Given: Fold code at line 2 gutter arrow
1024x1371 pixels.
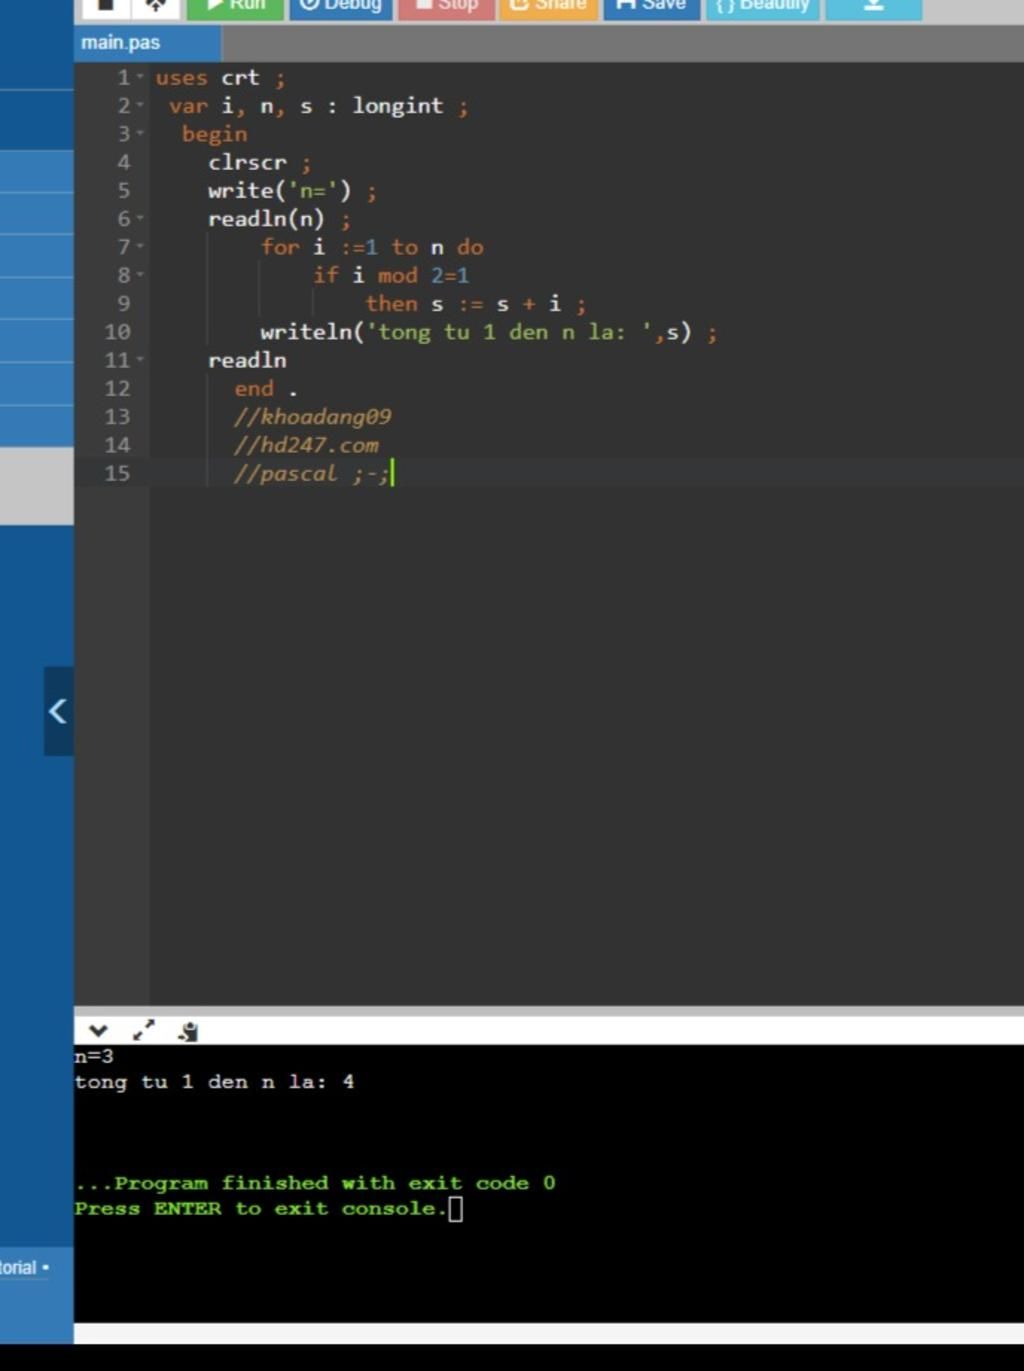Looking at the screenshot, I should point(140,106).
